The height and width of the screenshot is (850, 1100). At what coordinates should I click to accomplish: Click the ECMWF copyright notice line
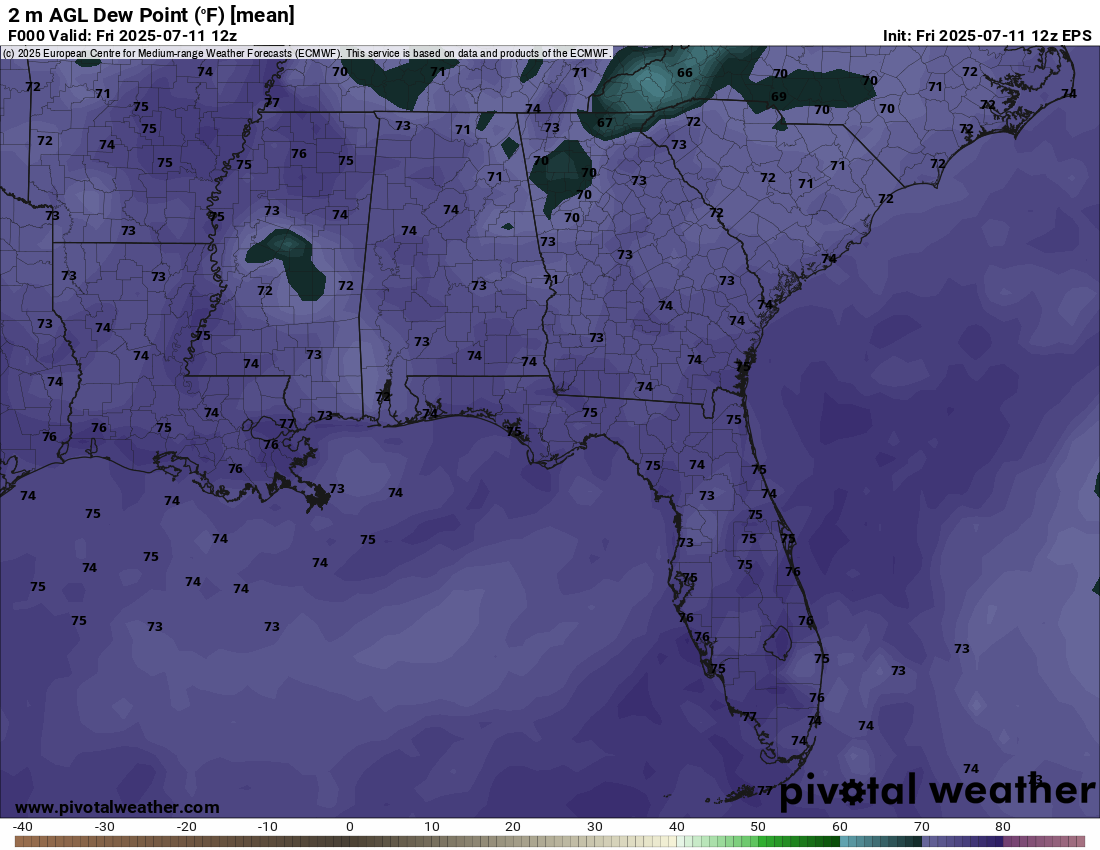307,53
